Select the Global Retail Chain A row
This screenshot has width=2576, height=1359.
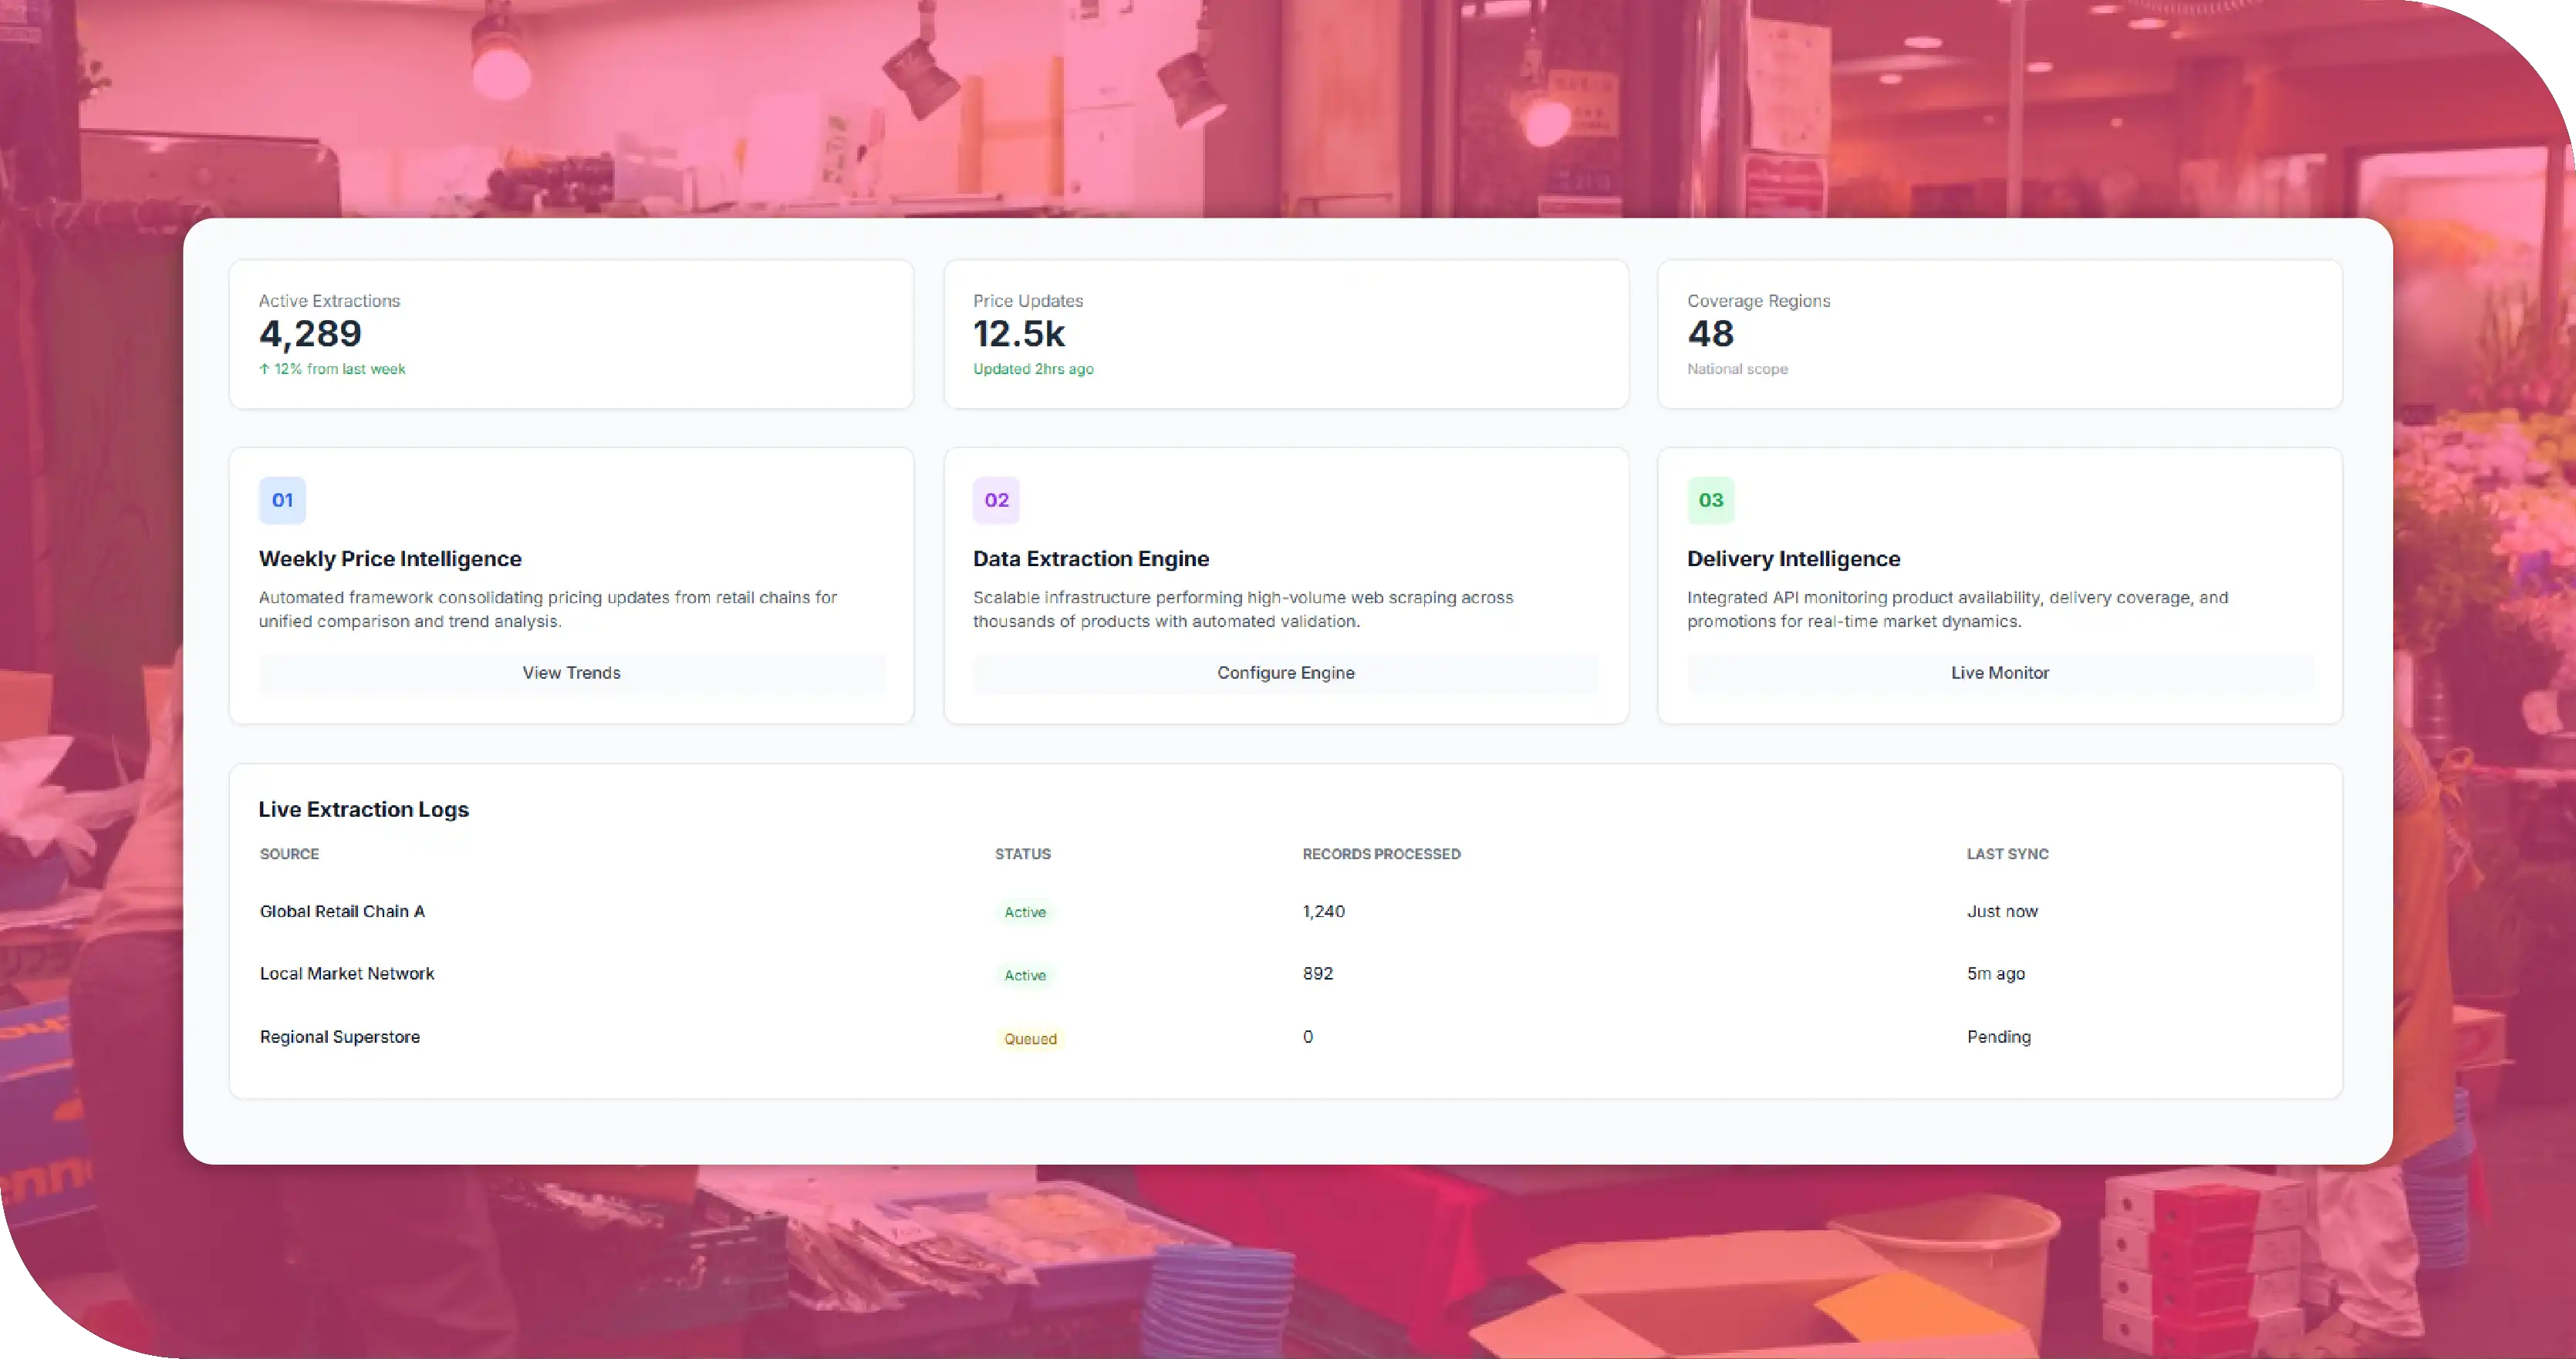(1285, 911)
